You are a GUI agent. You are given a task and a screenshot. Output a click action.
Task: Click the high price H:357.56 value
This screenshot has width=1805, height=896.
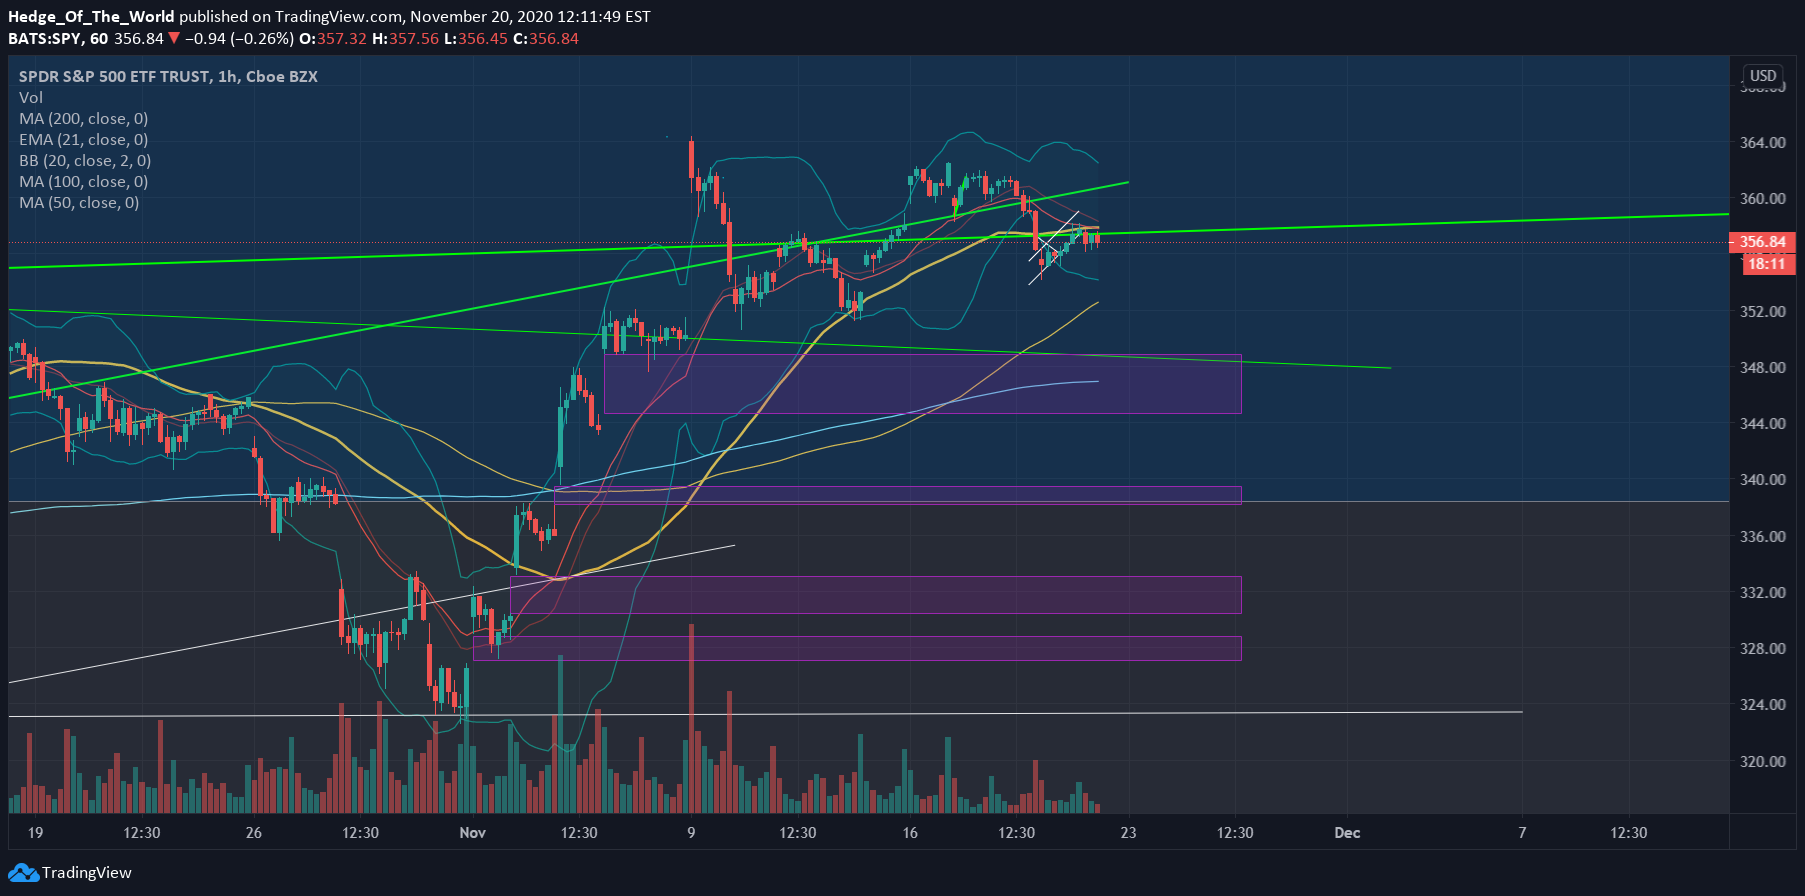[x=406, y=38]
